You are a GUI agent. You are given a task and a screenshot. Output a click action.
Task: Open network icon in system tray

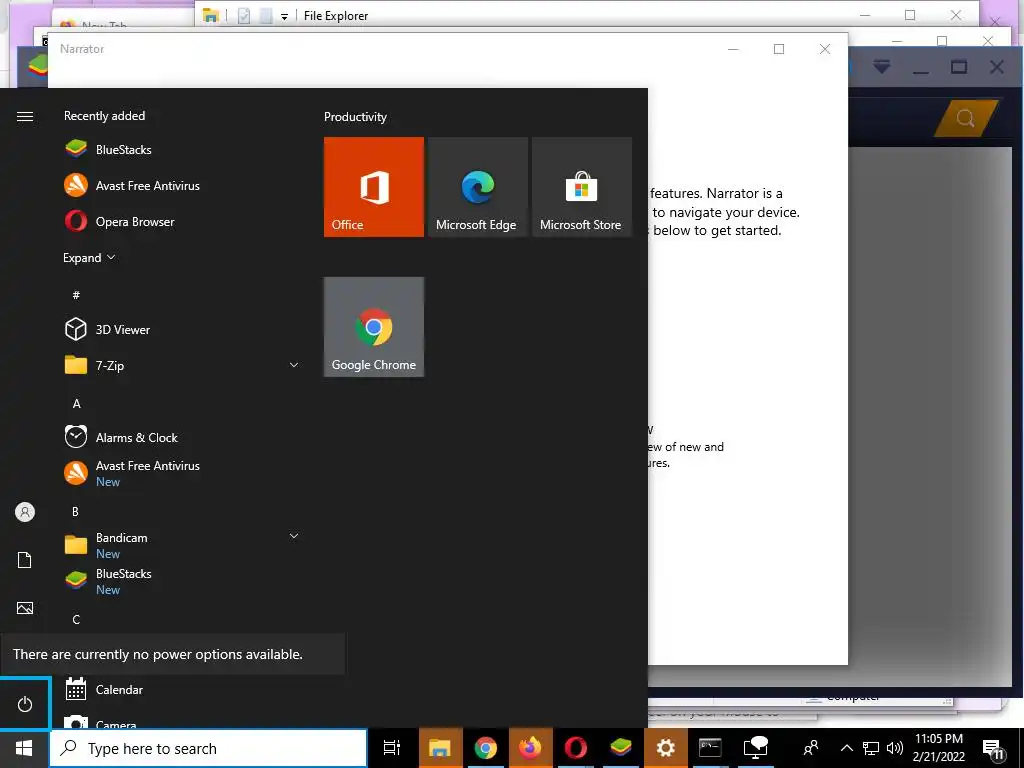871,748
